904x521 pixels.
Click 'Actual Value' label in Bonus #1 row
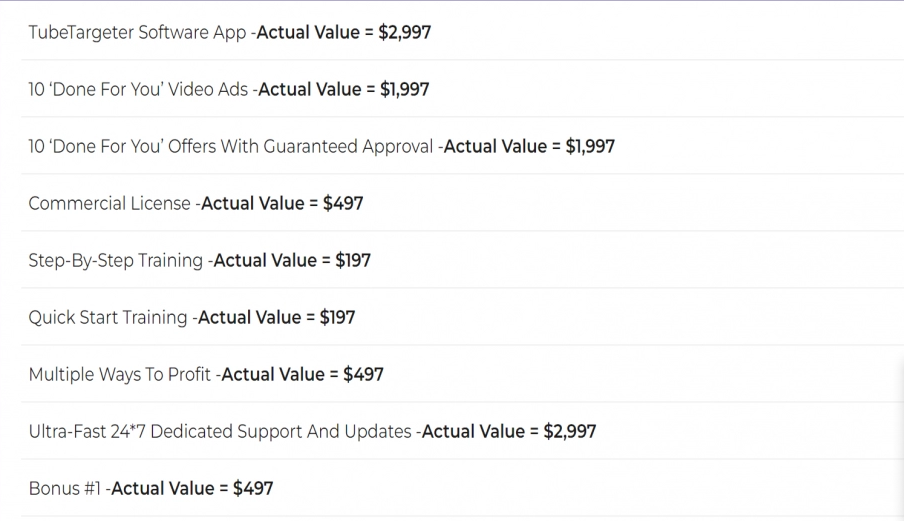(164, 488)
